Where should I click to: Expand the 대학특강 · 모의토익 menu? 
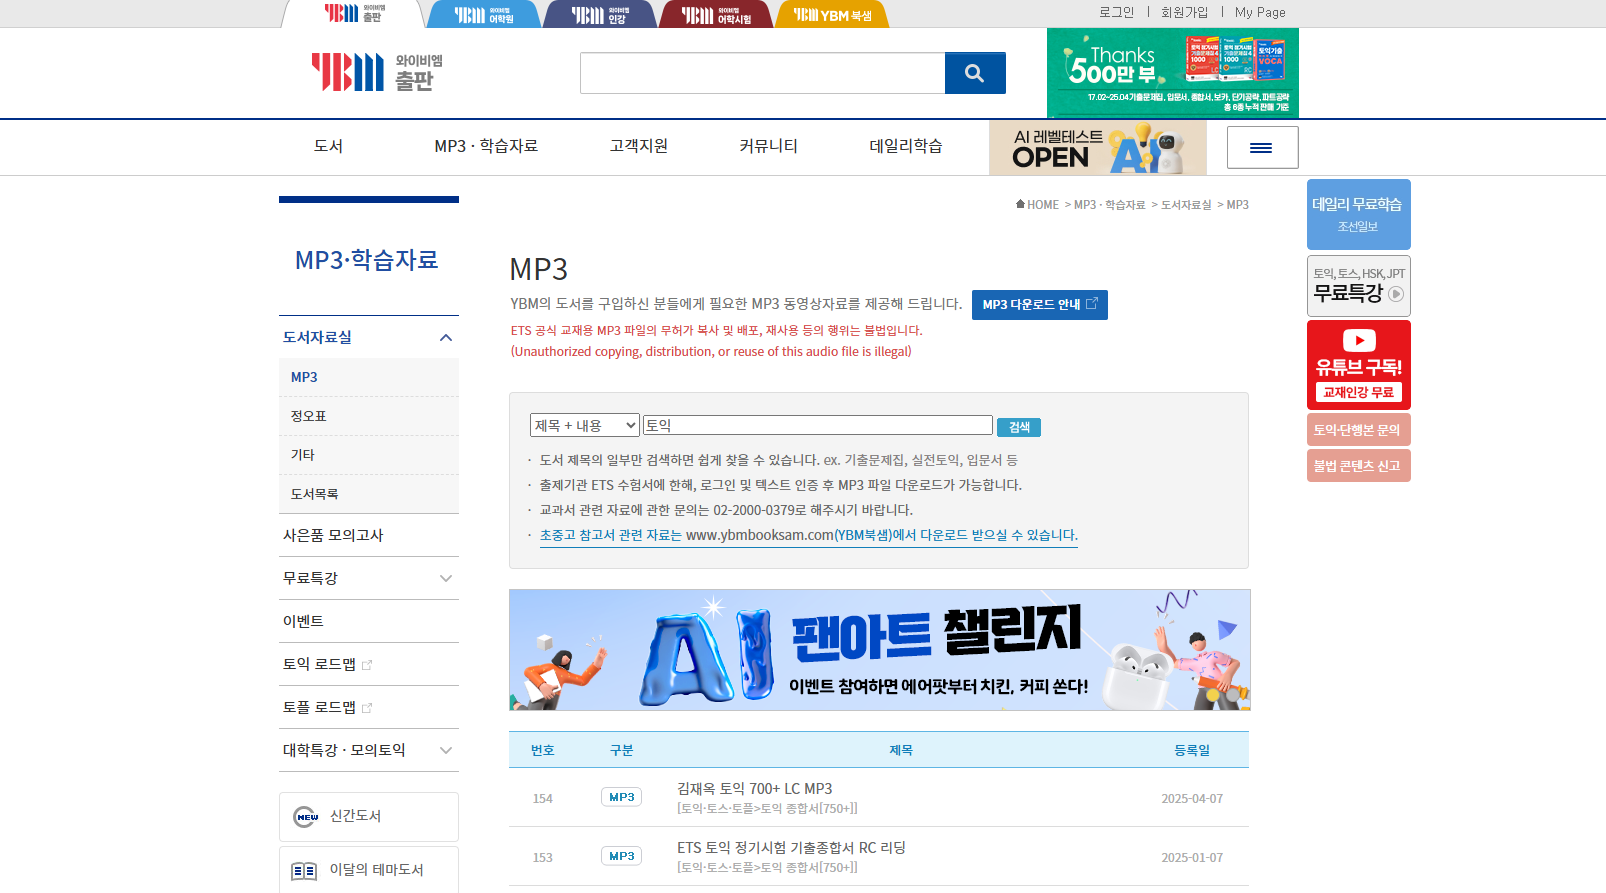point(446,750)
